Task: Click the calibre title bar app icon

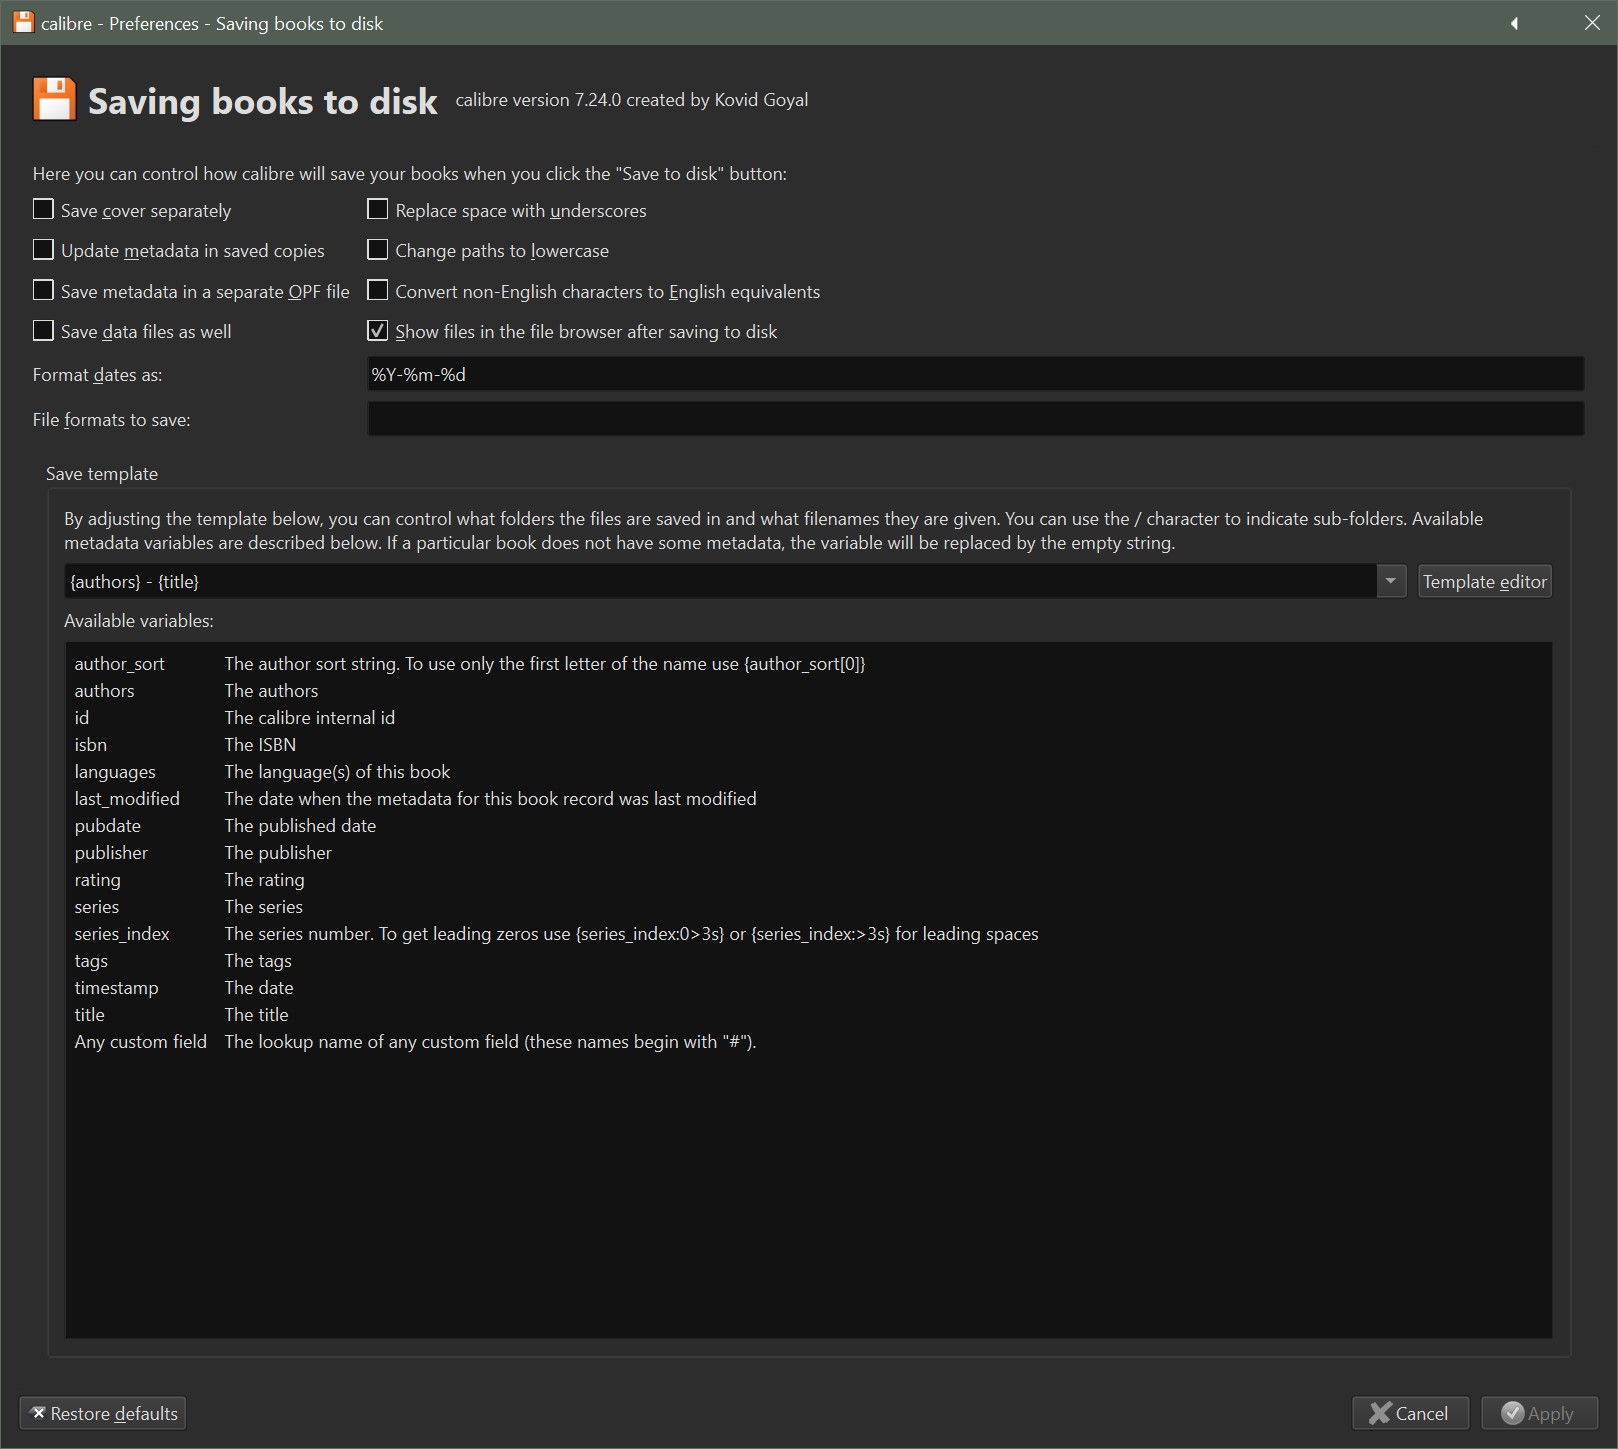Action: [x=23, y=22]
